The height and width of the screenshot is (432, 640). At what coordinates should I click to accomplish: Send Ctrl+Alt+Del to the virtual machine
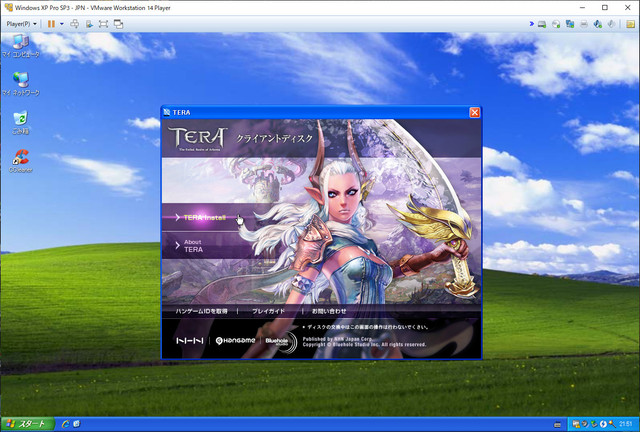tap(75, 24)
